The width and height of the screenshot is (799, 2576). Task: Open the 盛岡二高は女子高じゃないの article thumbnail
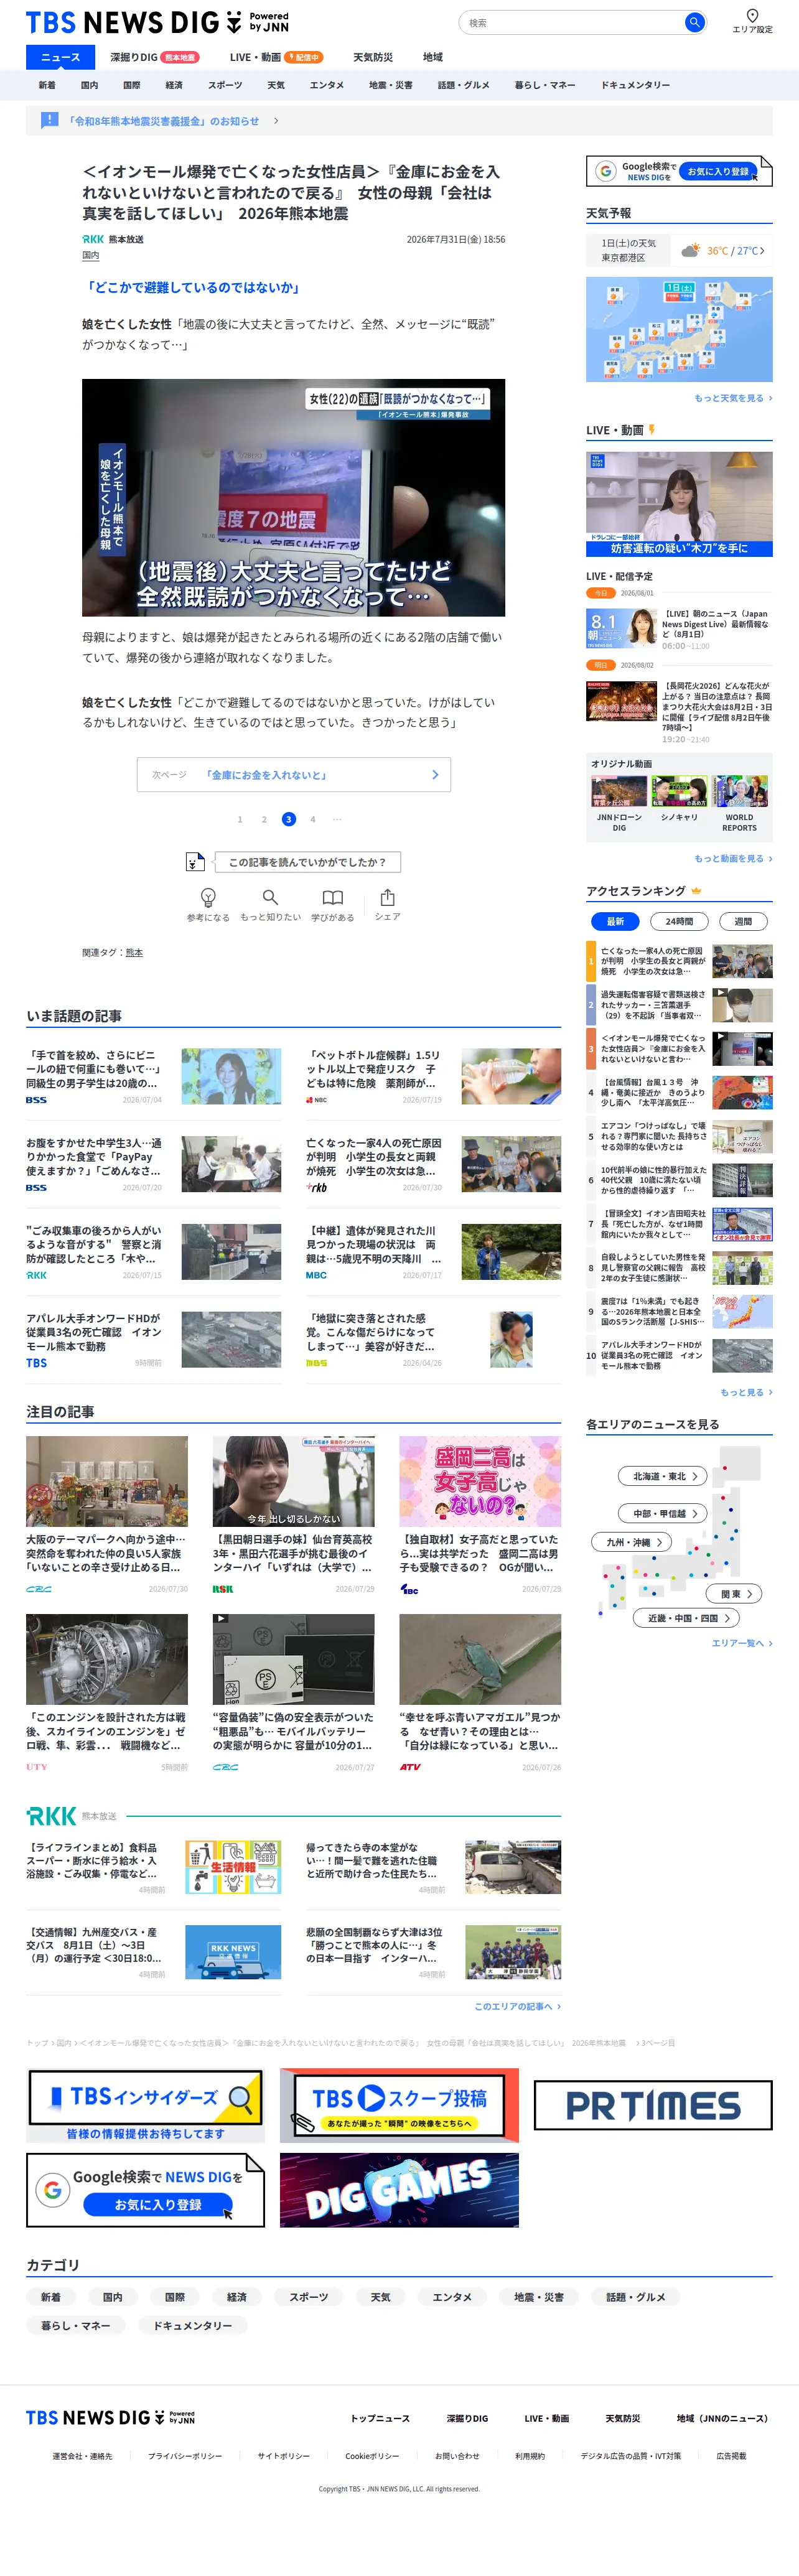(480, 1481)
